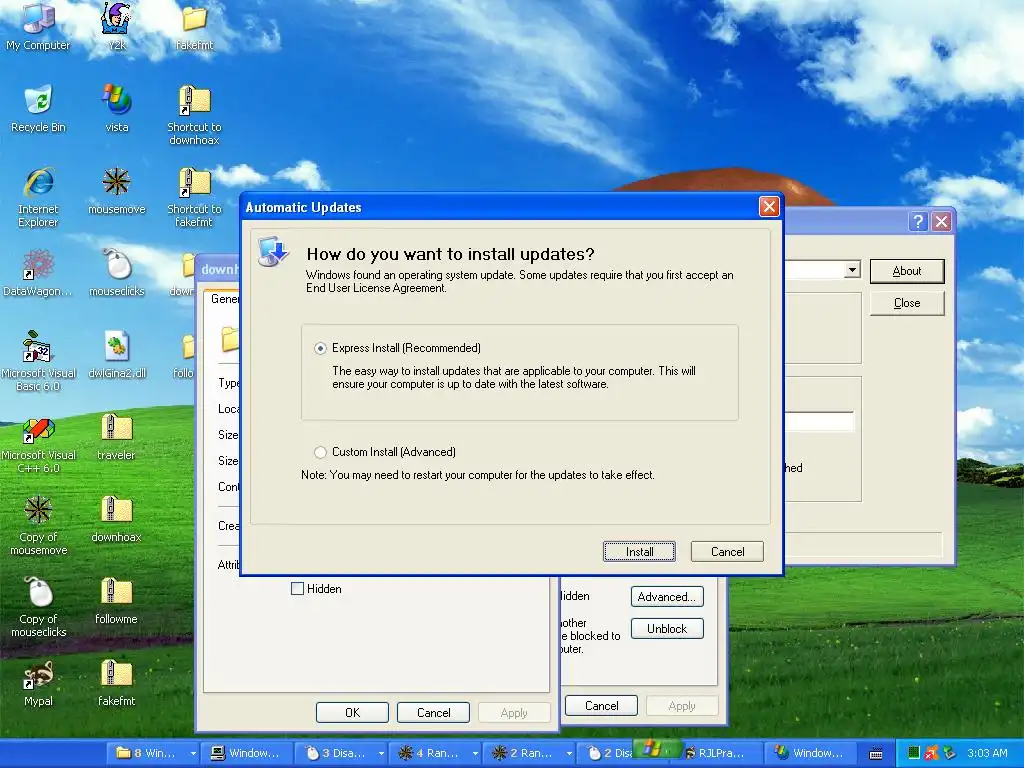This screenshot has width=1024, height=768.
Task: Cancel the Automatic Updates dialog
Action: point(727,552)
